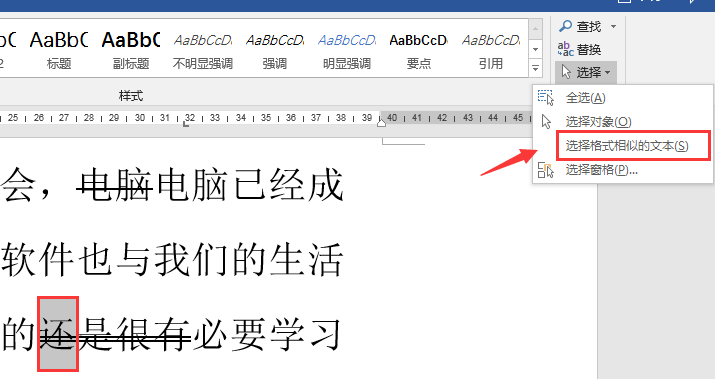Apply the Intense Emphasis (明显强调) style

pos(347,48)
